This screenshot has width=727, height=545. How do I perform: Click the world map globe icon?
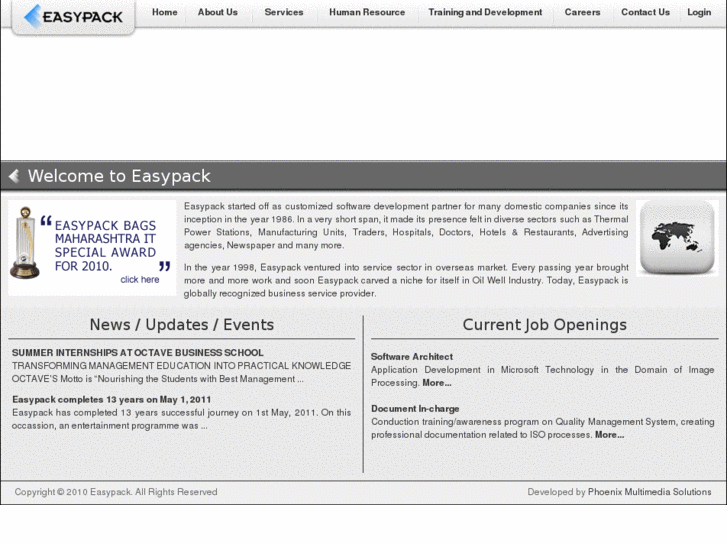[x=677, y=237]
